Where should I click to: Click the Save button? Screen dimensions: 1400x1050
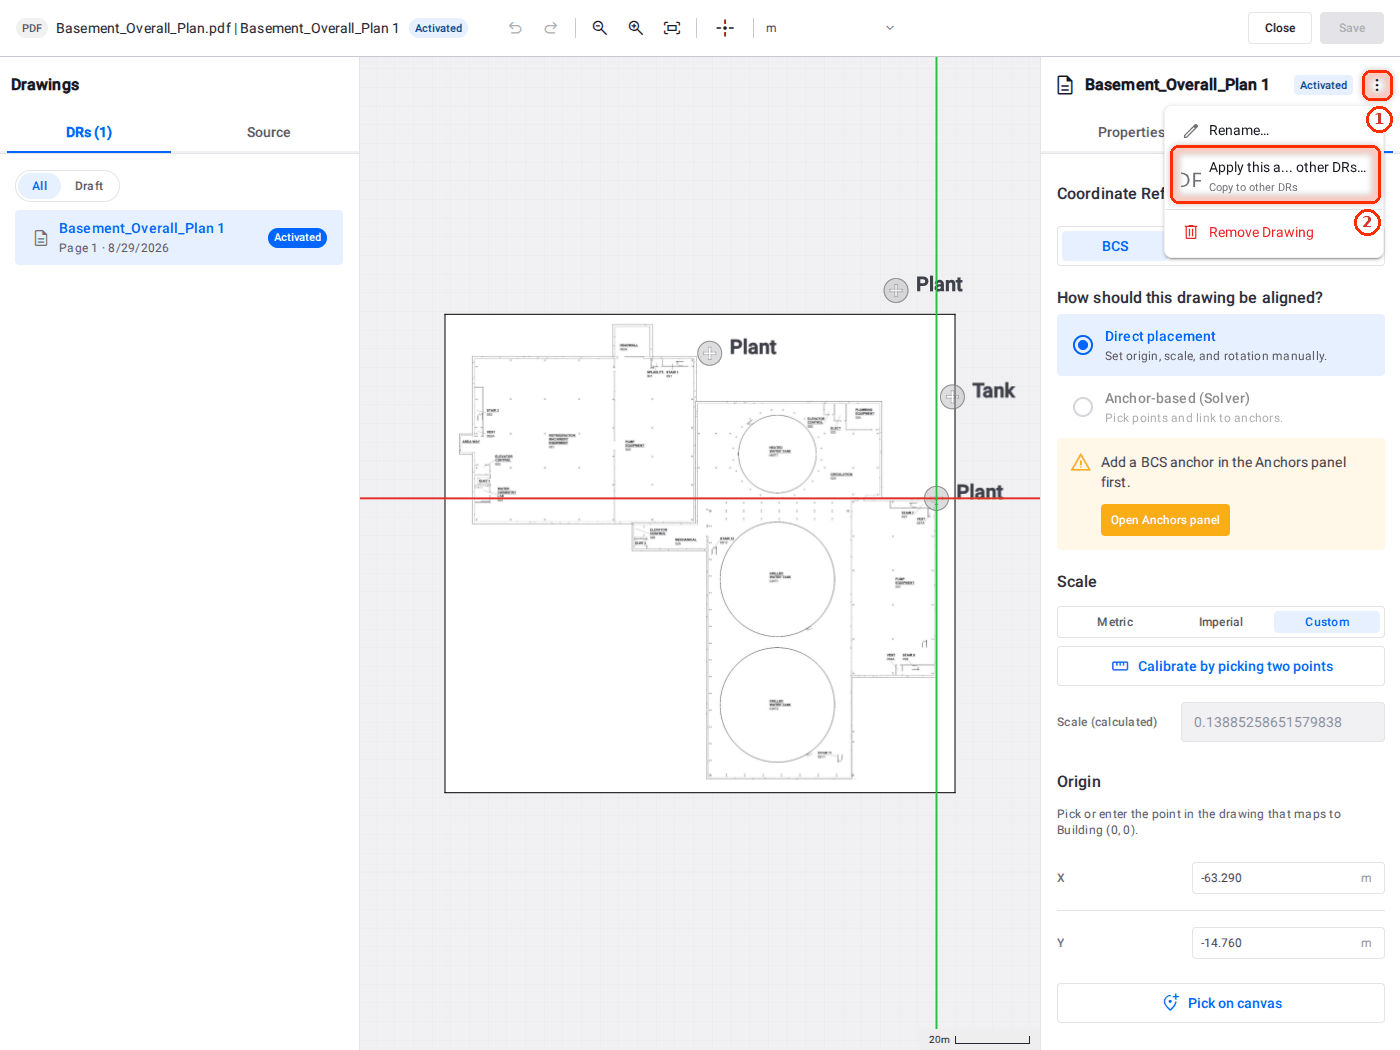coord(1352,28)
